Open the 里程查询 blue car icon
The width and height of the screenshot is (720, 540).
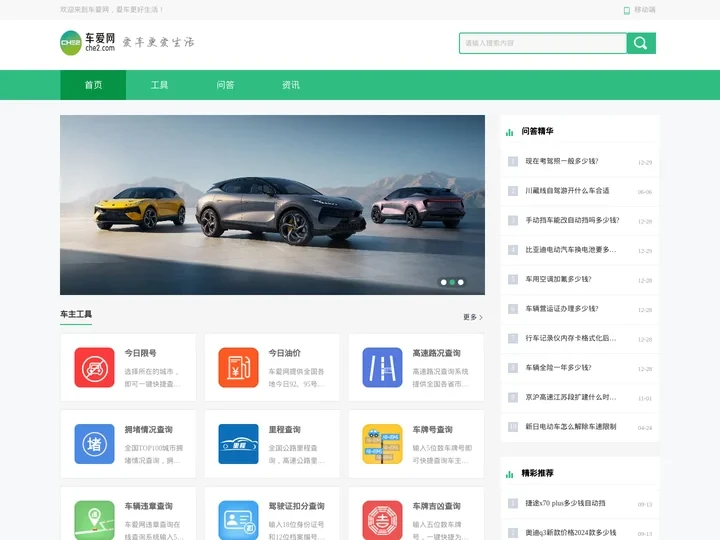[x=238, y=444]
